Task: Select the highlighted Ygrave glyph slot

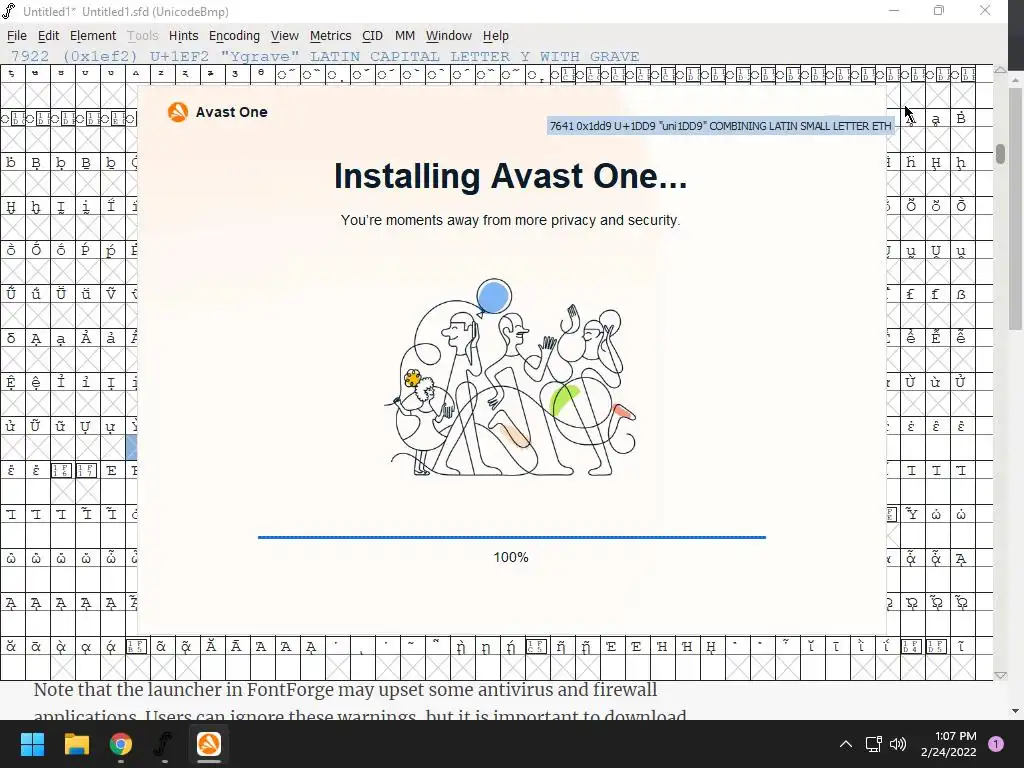Action: click(x=133, y=447)
